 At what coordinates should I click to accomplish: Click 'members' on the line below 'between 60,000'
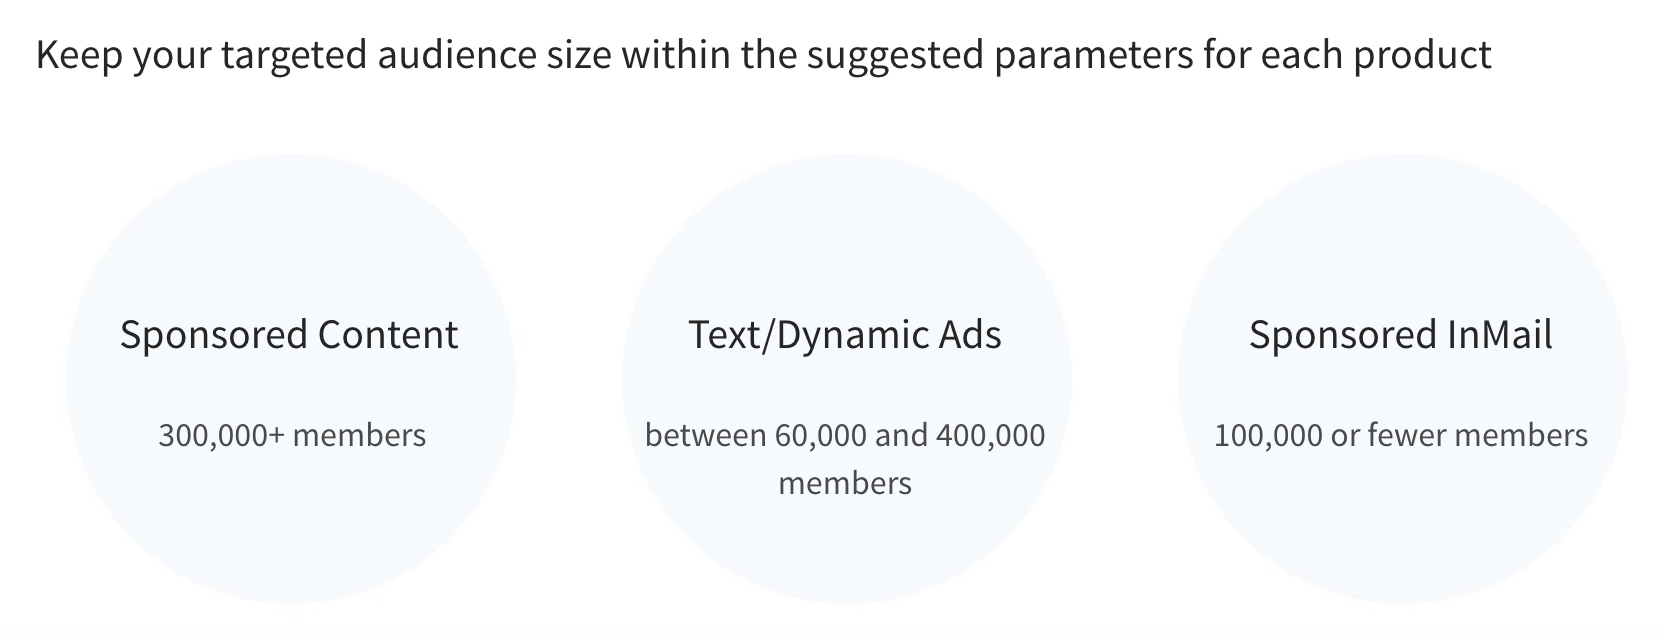(x=844, y=483)
